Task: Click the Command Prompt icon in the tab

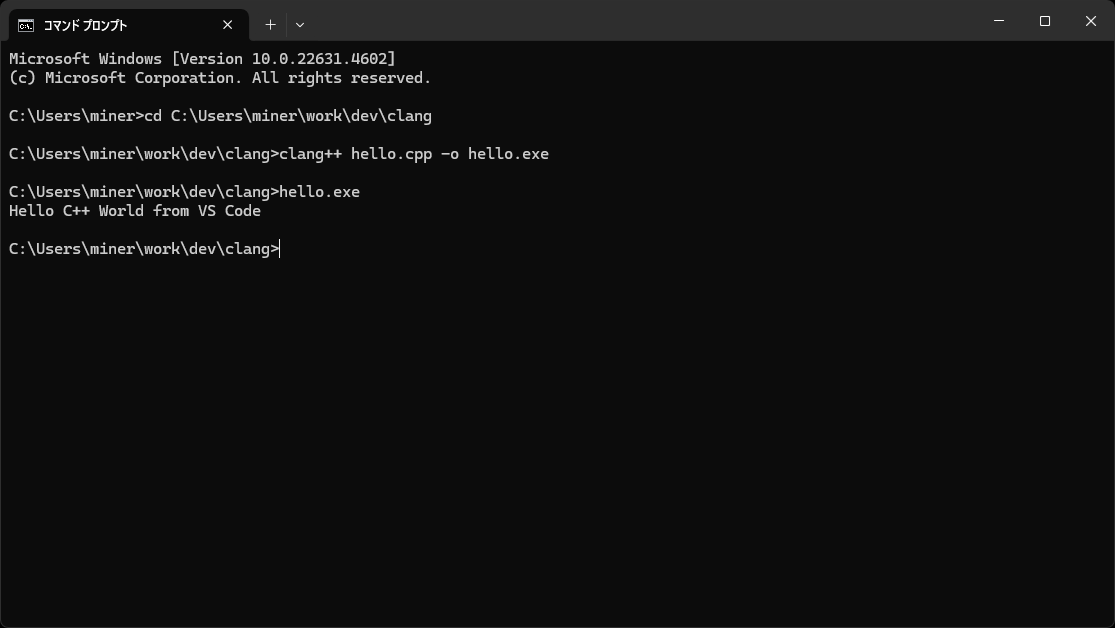Action: click(26, 25)
